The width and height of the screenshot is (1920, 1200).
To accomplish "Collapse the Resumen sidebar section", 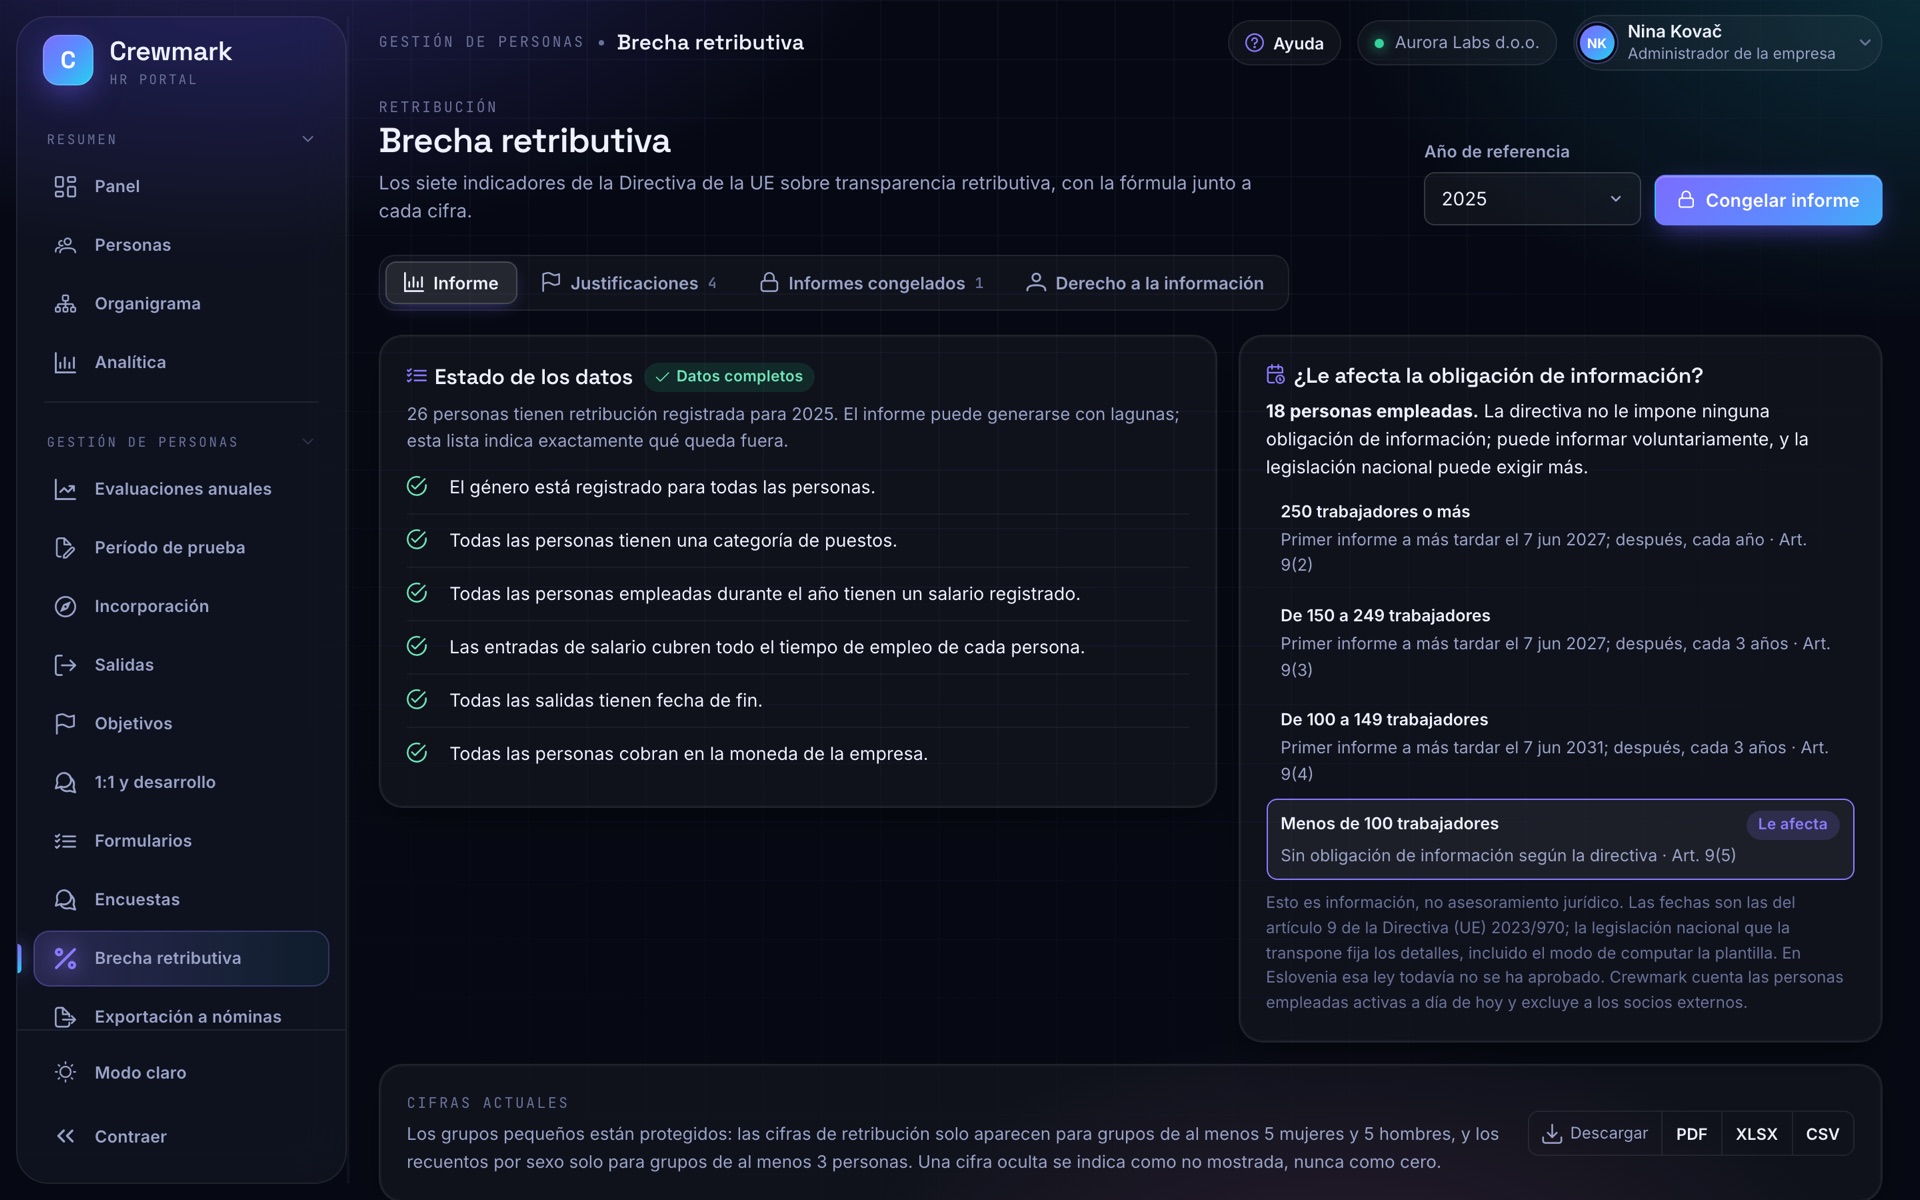I will click(x=181, y=140).
